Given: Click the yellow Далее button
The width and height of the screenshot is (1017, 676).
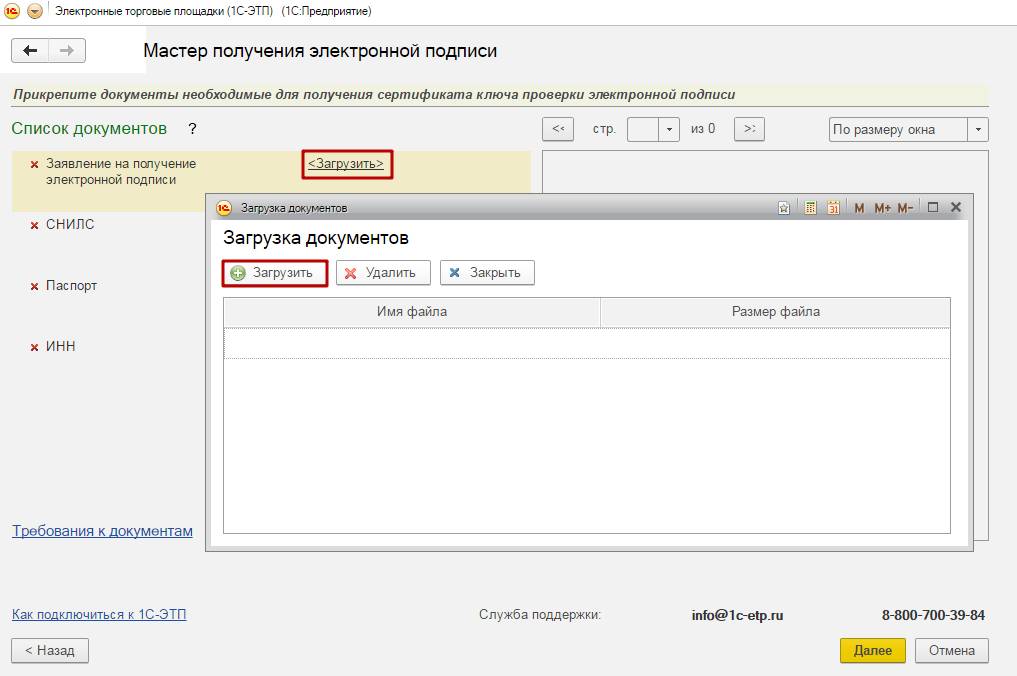Looking at the screenshot, I should [872, 650].
